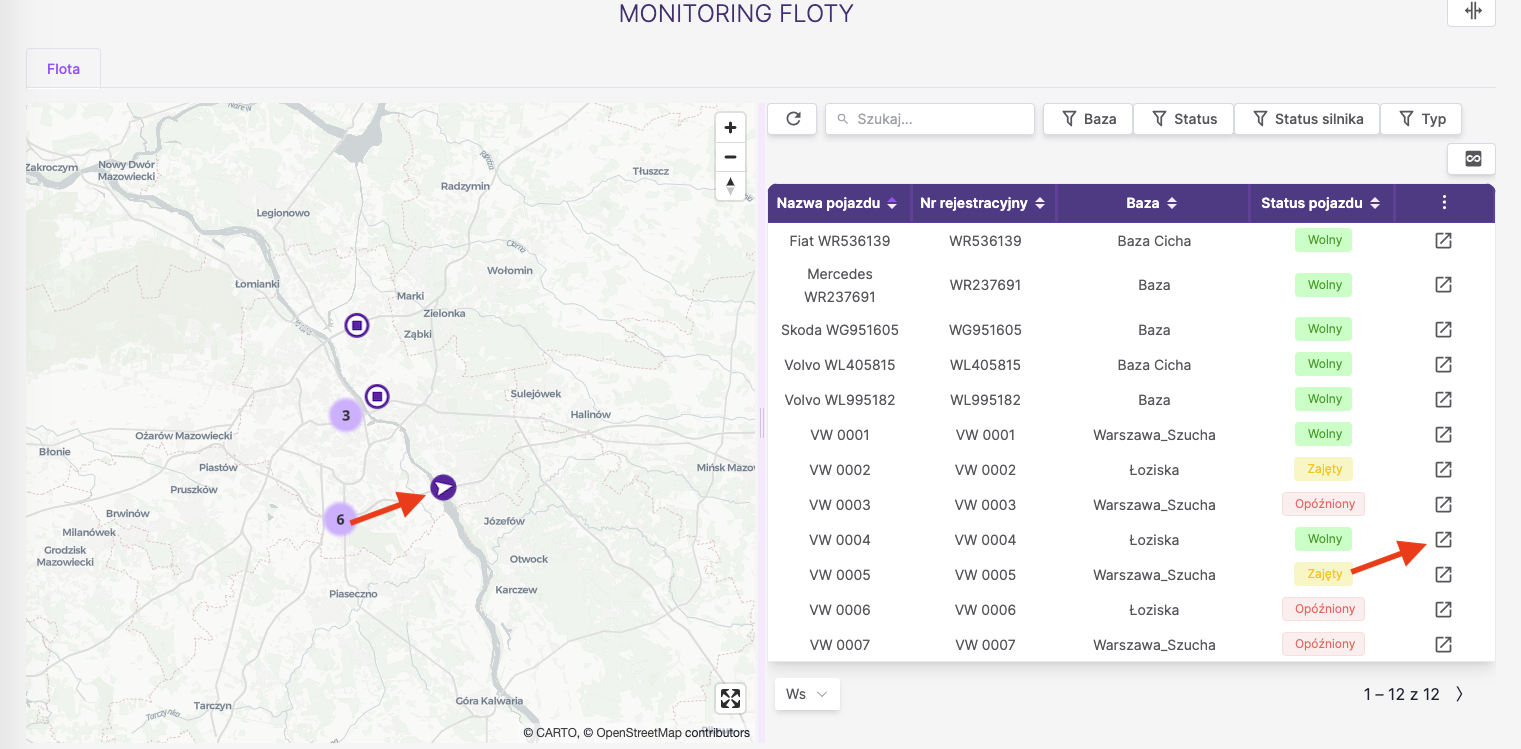Click the refresh table button
Image resolution: width=1521 pixels, height=749 pixels.
[x=793, y=119]
